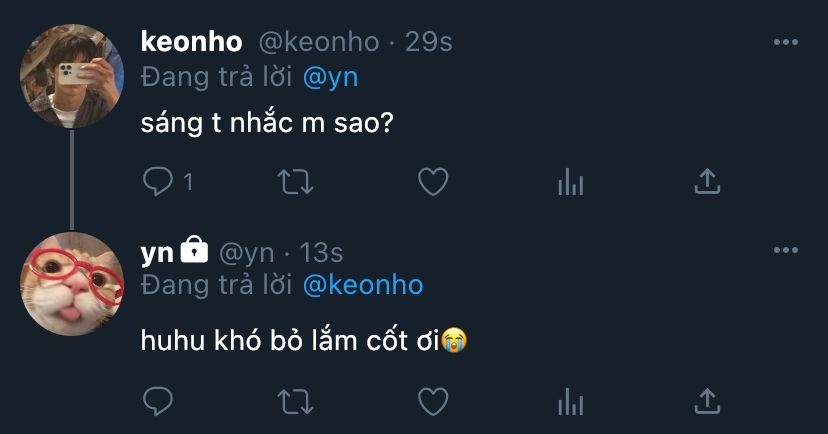
Task: Open the 13s timestamp on yn's tweet
Action: tap(322, 252)
